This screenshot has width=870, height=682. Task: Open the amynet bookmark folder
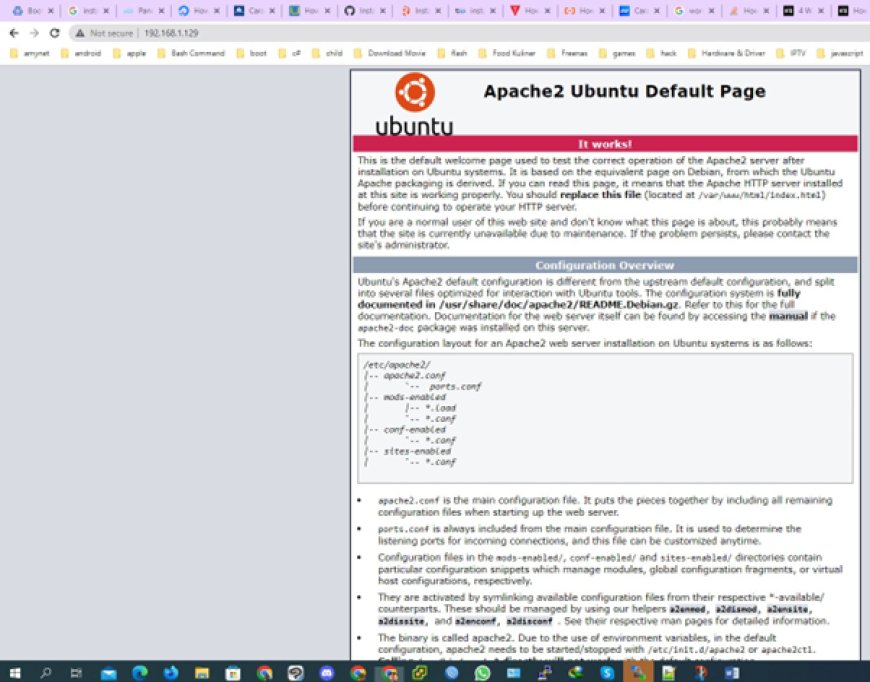pyautogui.click(x=30, y=53)
